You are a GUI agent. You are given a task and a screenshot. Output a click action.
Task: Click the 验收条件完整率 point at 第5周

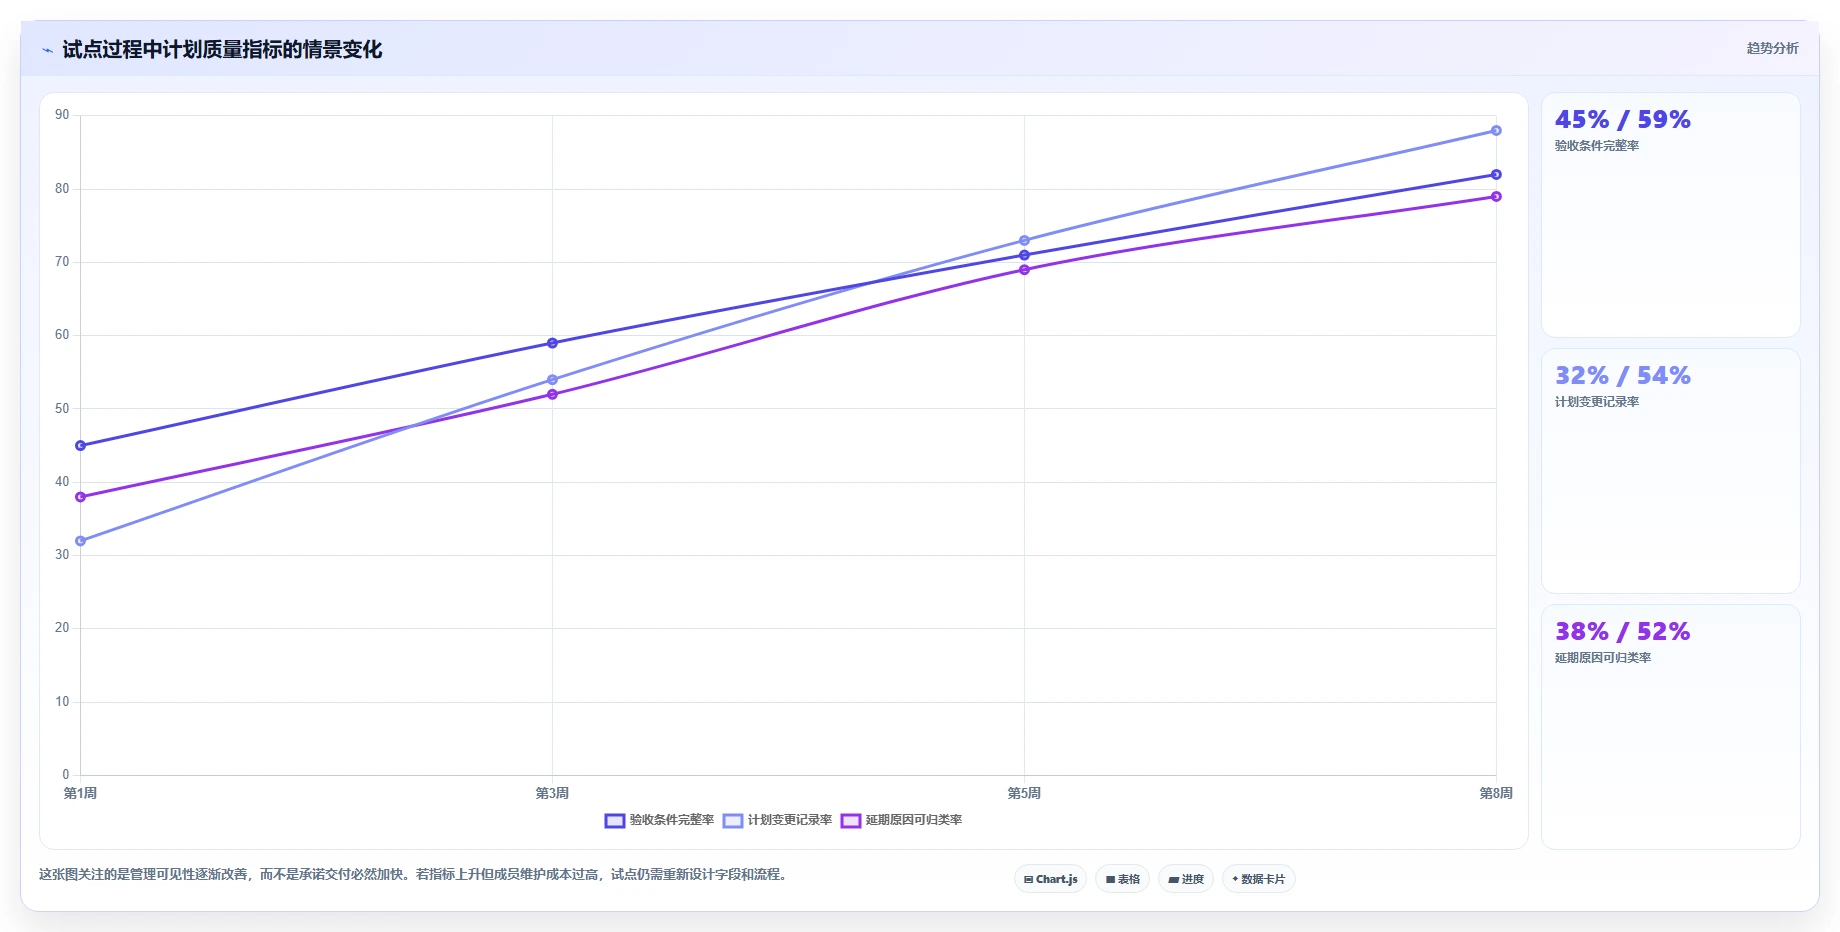pyautogui.click(x=1024, y=255)
